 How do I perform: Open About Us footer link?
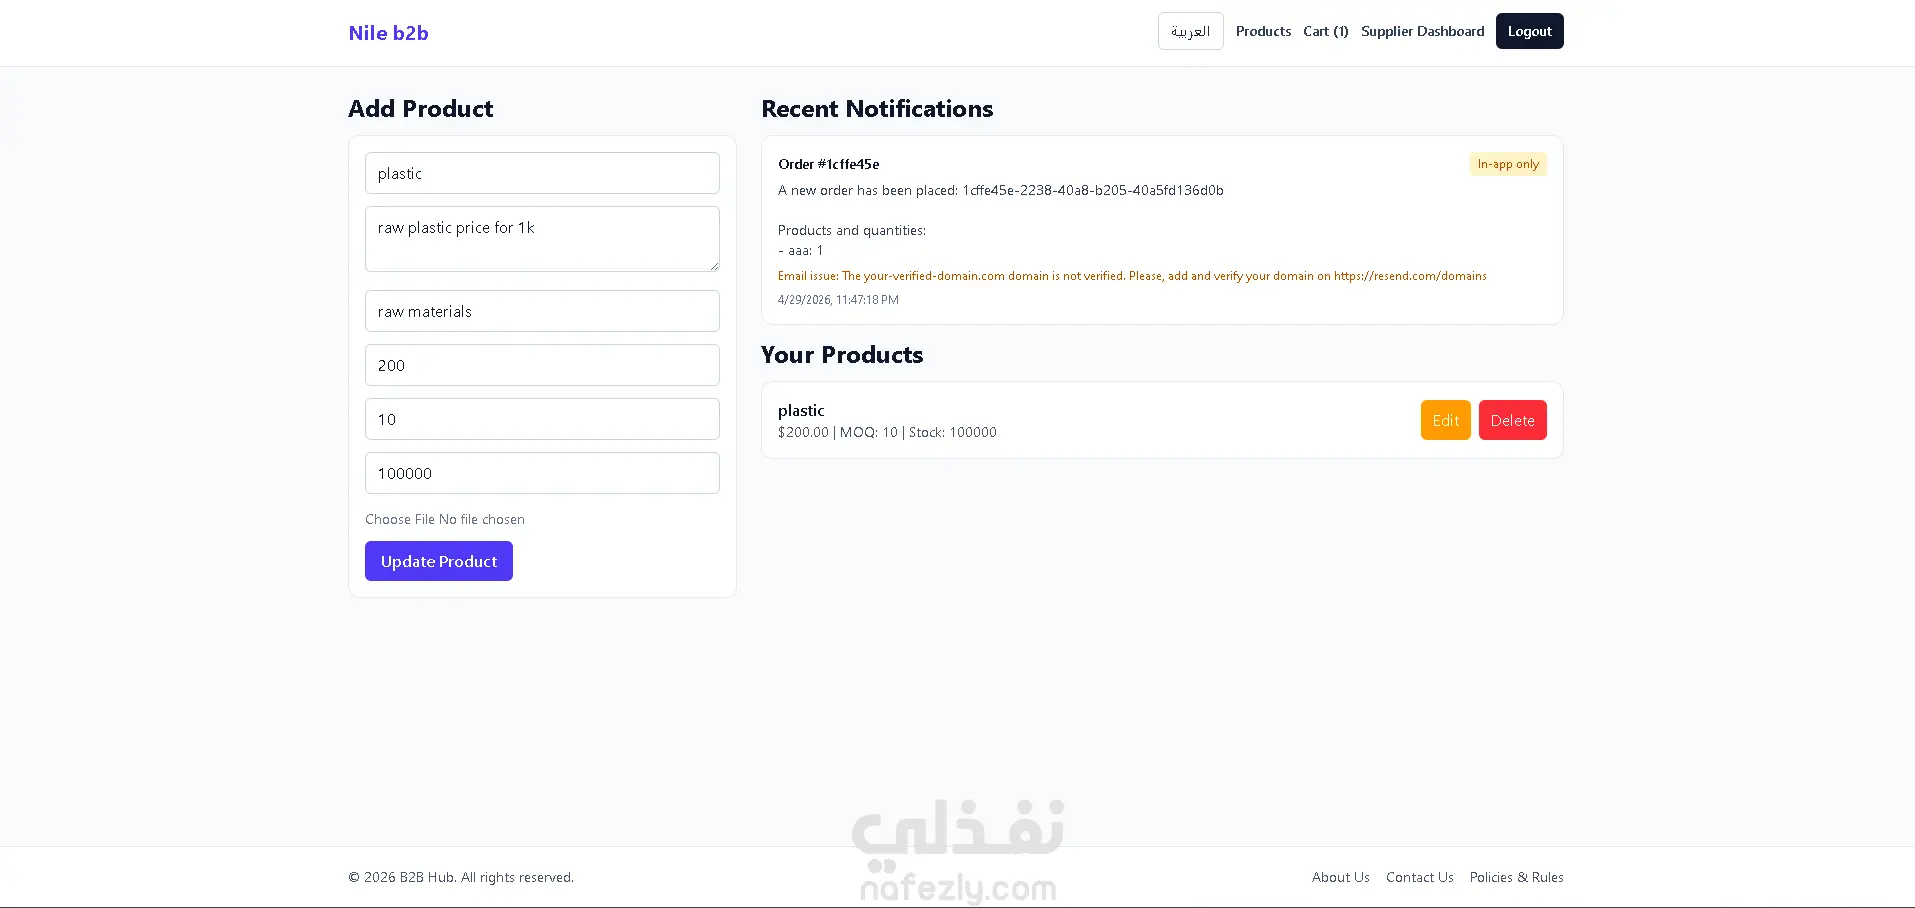pyautogui.click(x=1340, y=877)
